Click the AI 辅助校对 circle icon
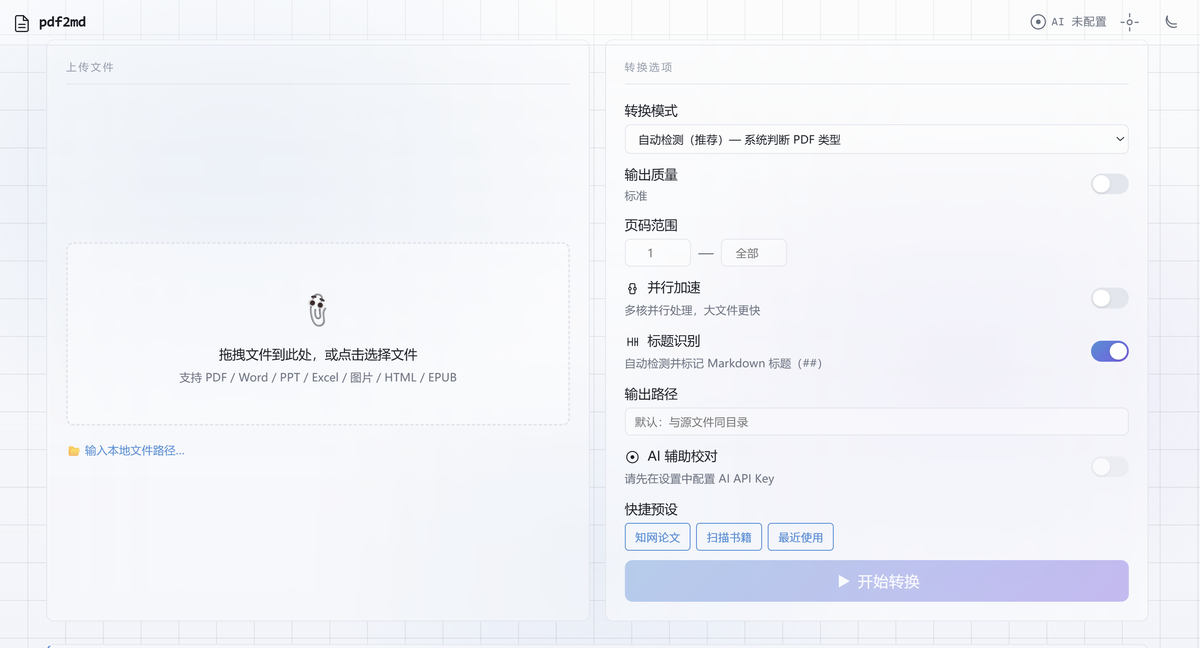The width and height of the screenshot is (1200, 648). (633, 457)
